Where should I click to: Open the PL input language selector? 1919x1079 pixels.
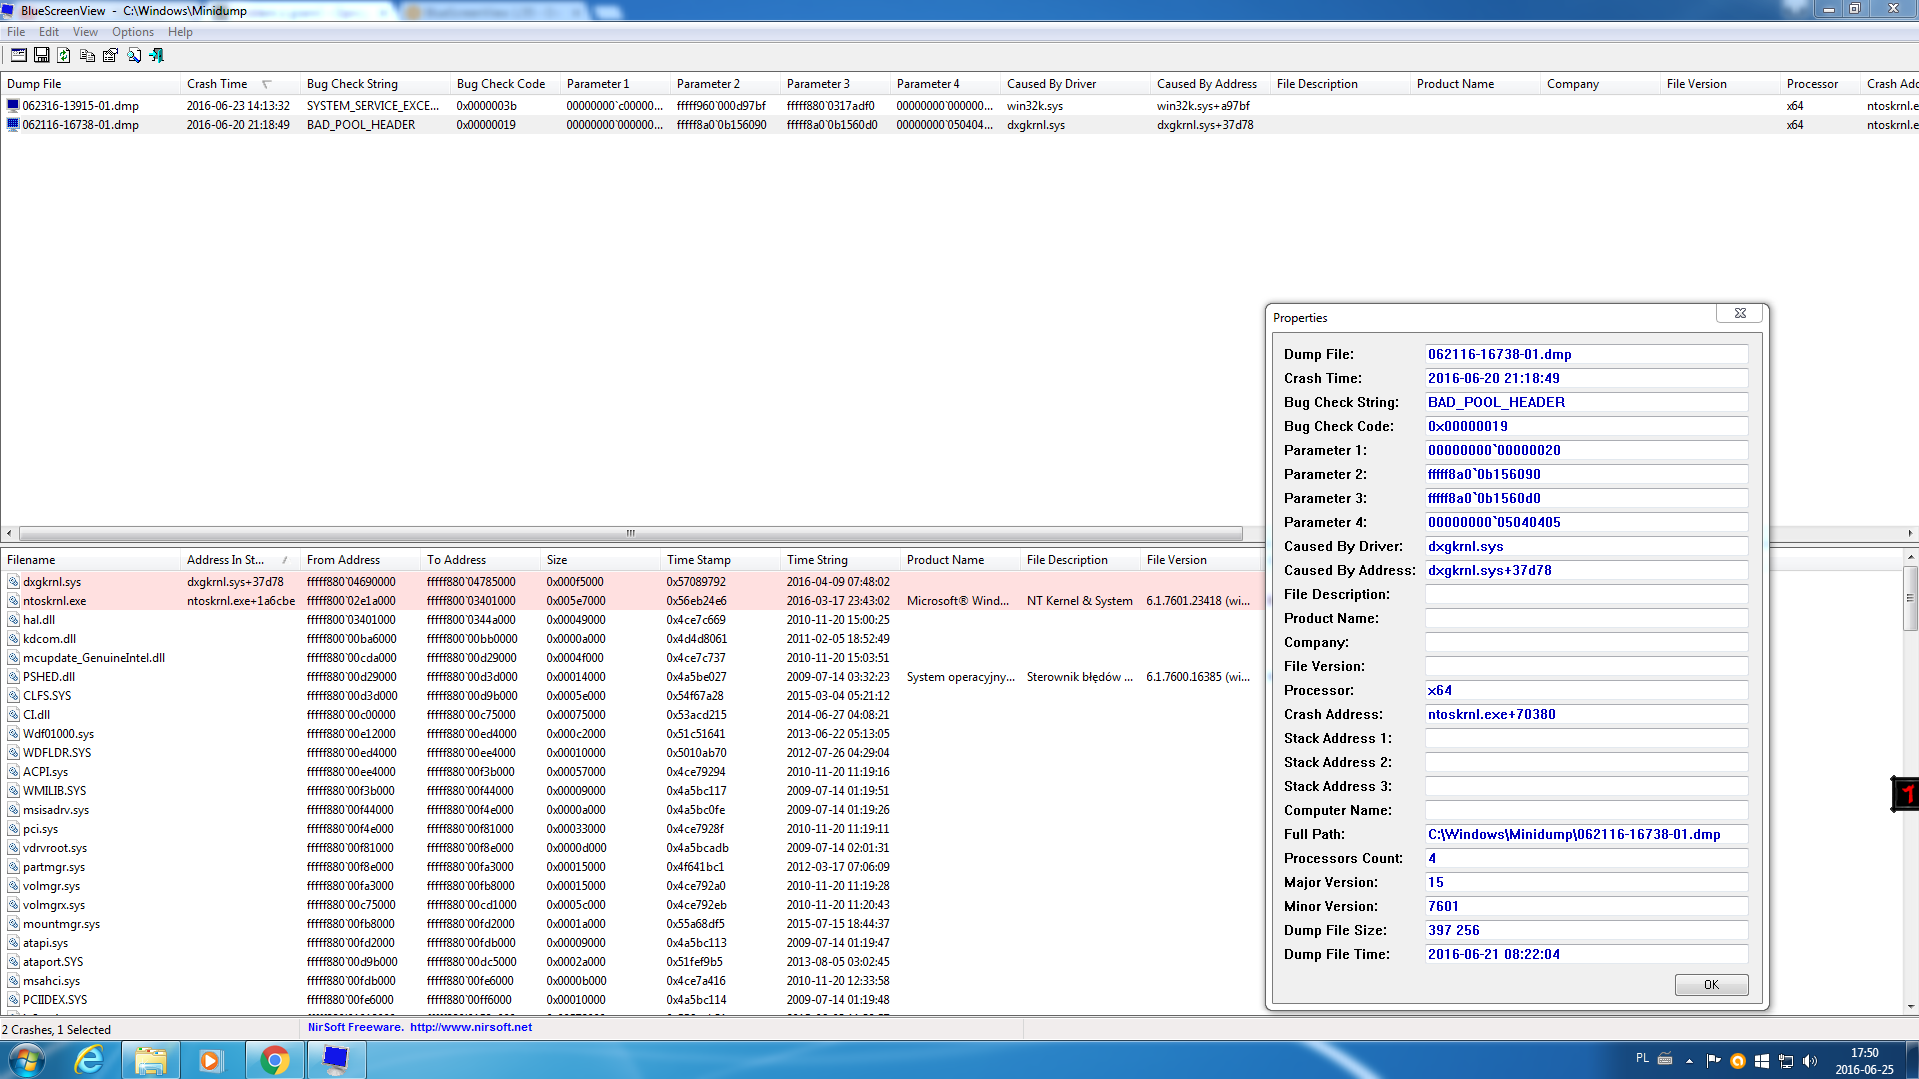click(1643, 1058)
